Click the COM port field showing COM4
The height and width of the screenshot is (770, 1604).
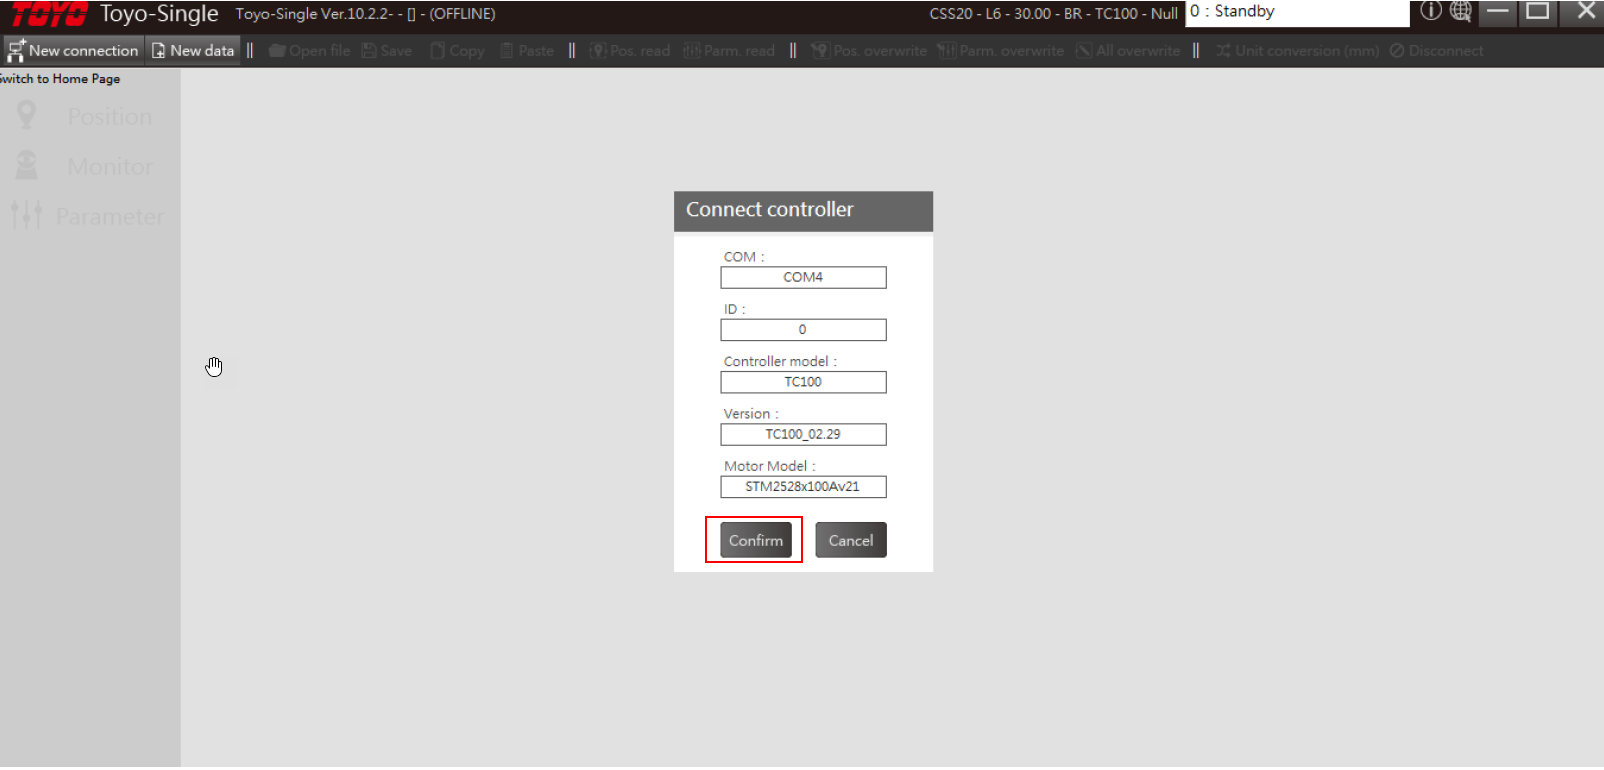click(x=803, y=277)
